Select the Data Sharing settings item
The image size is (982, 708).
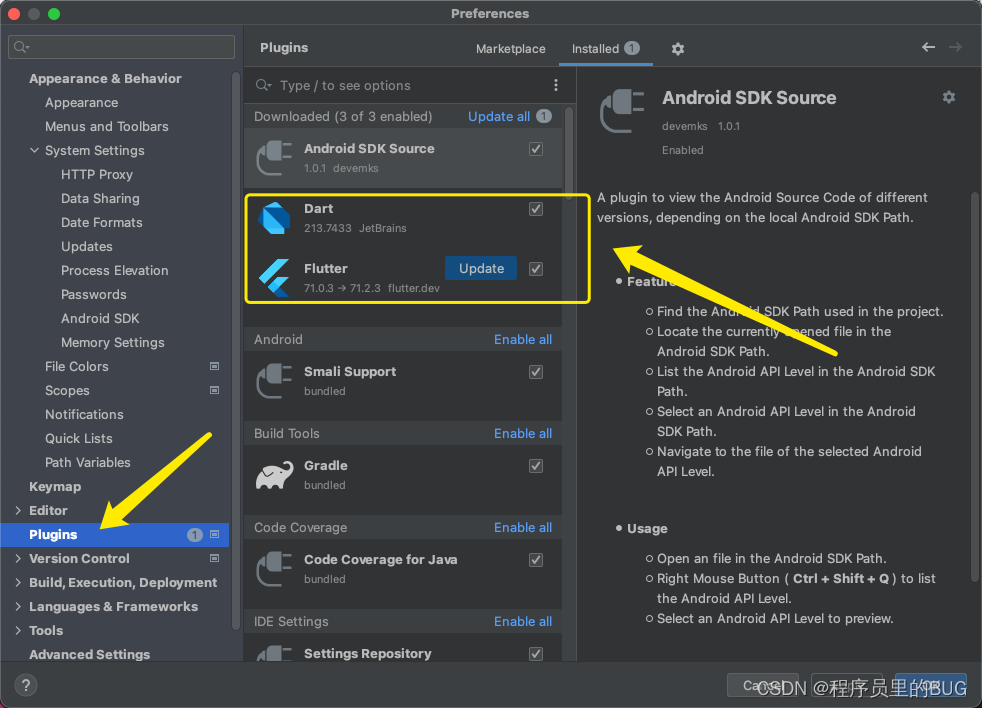pos(100,199)
